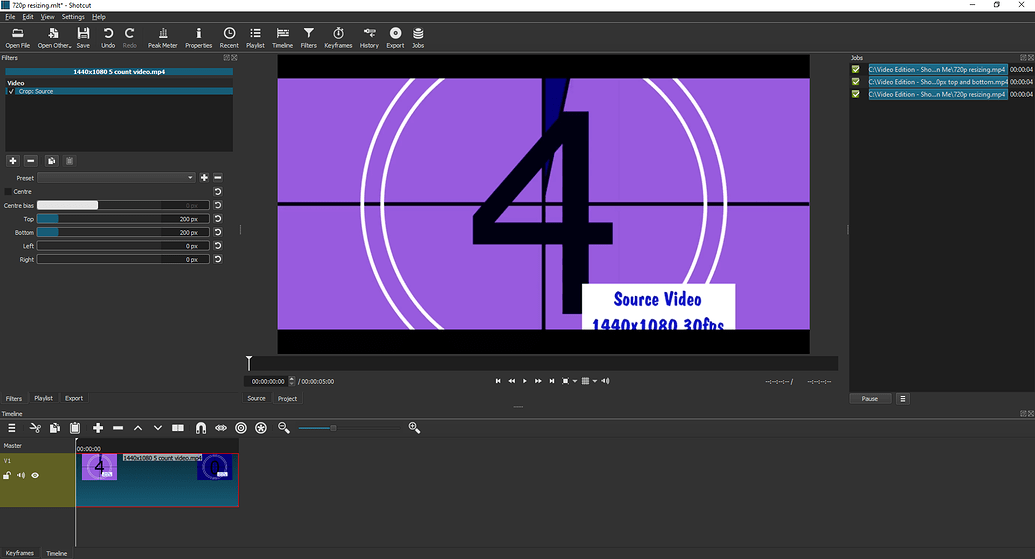Reset the Bottom crop value

[218, 232]
